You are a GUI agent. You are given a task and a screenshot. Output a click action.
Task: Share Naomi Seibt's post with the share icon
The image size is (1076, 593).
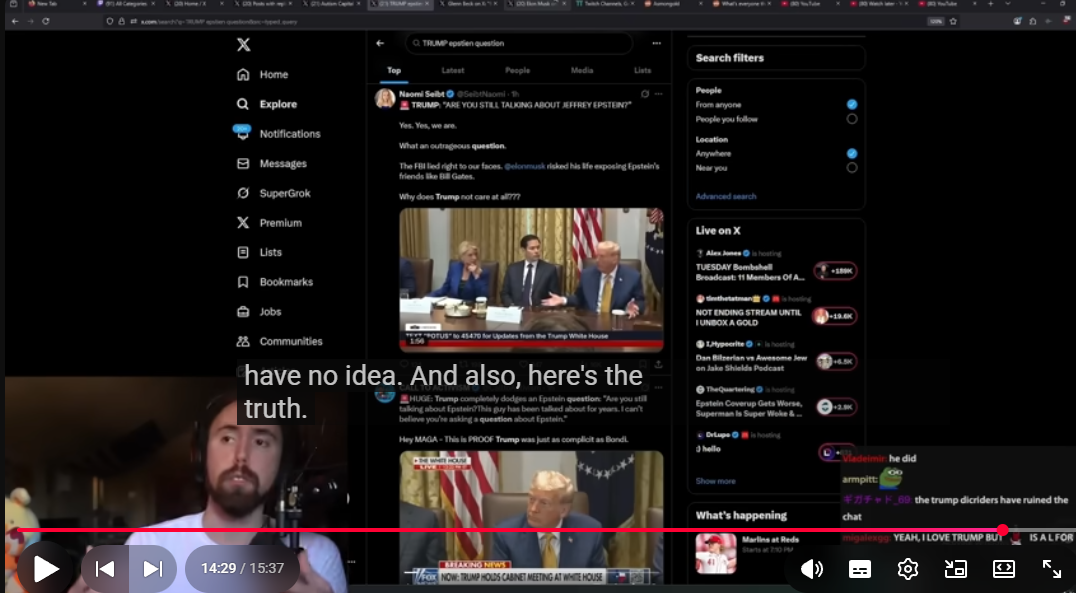[x=658, y=364]
